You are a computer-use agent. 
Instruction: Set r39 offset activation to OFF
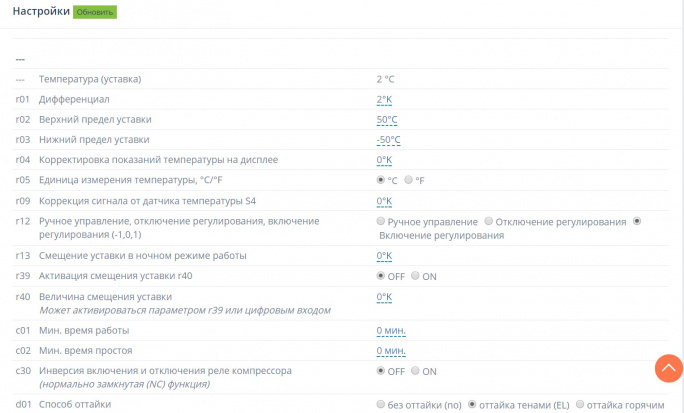coord(381,275)
